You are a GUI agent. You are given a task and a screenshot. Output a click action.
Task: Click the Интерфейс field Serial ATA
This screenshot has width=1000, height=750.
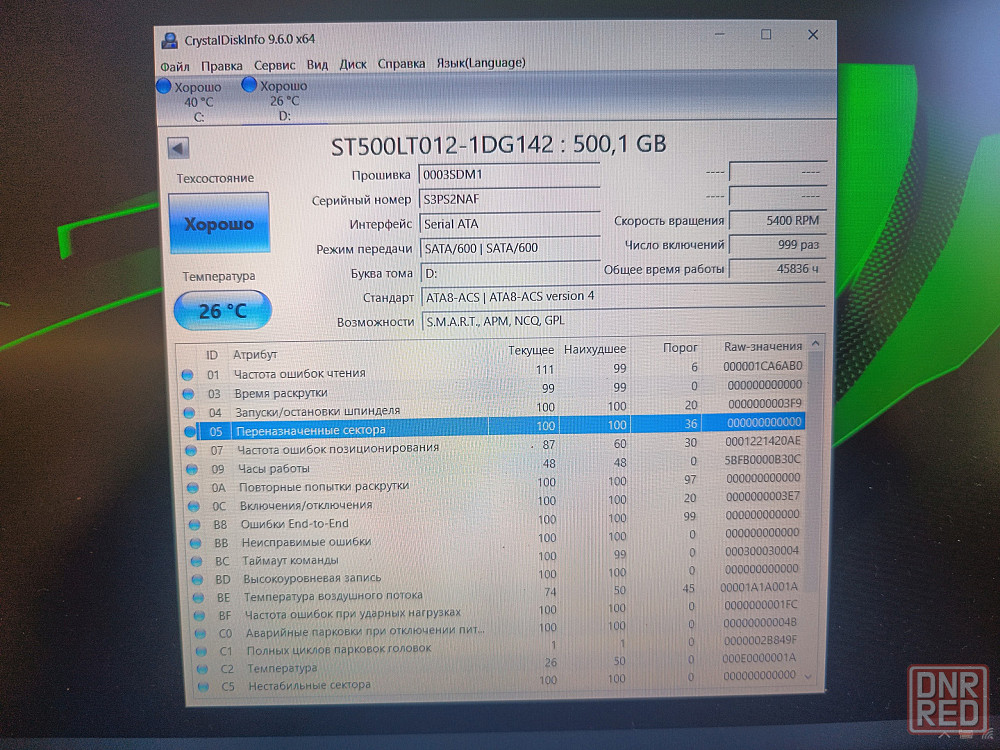509,224
